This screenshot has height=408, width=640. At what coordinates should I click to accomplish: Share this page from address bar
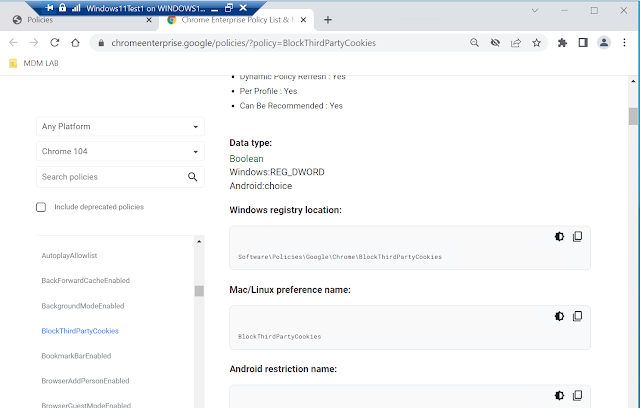click(x=516, y=42)
